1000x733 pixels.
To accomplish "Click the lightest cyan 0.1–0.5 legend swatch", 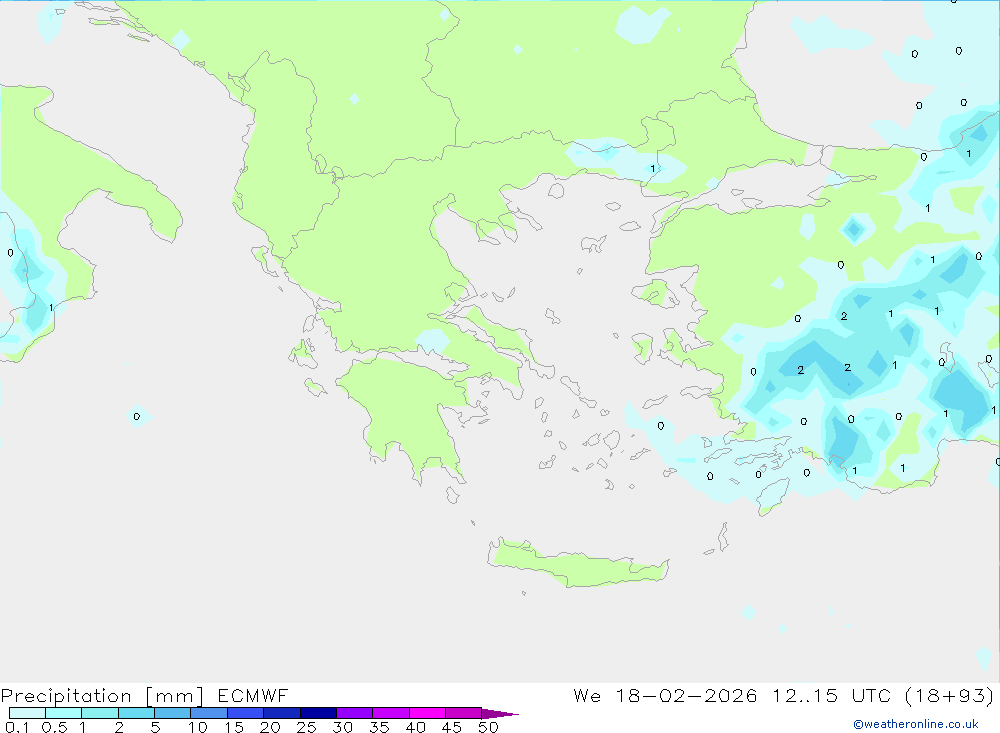I will tap(27, 713).
